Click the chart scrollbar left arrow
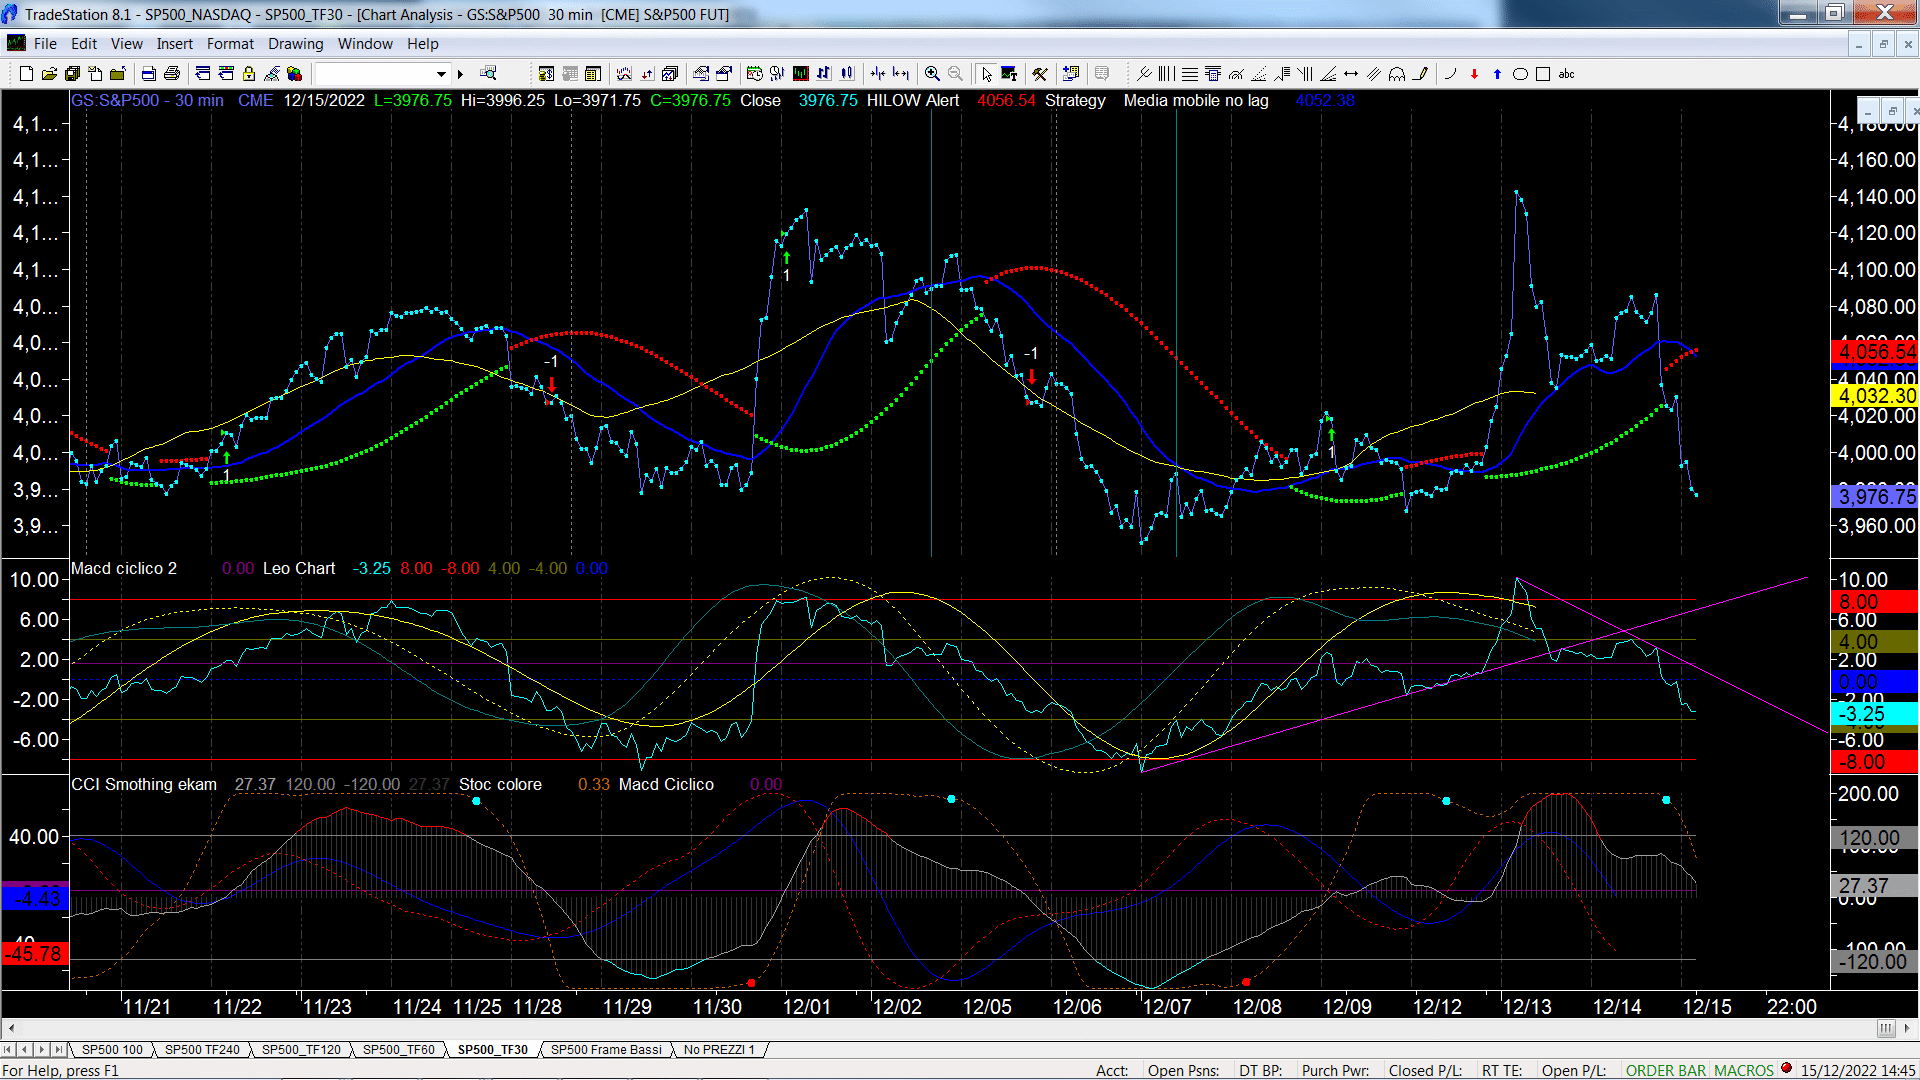1920x1080 pixels. tap(11, 1029)
